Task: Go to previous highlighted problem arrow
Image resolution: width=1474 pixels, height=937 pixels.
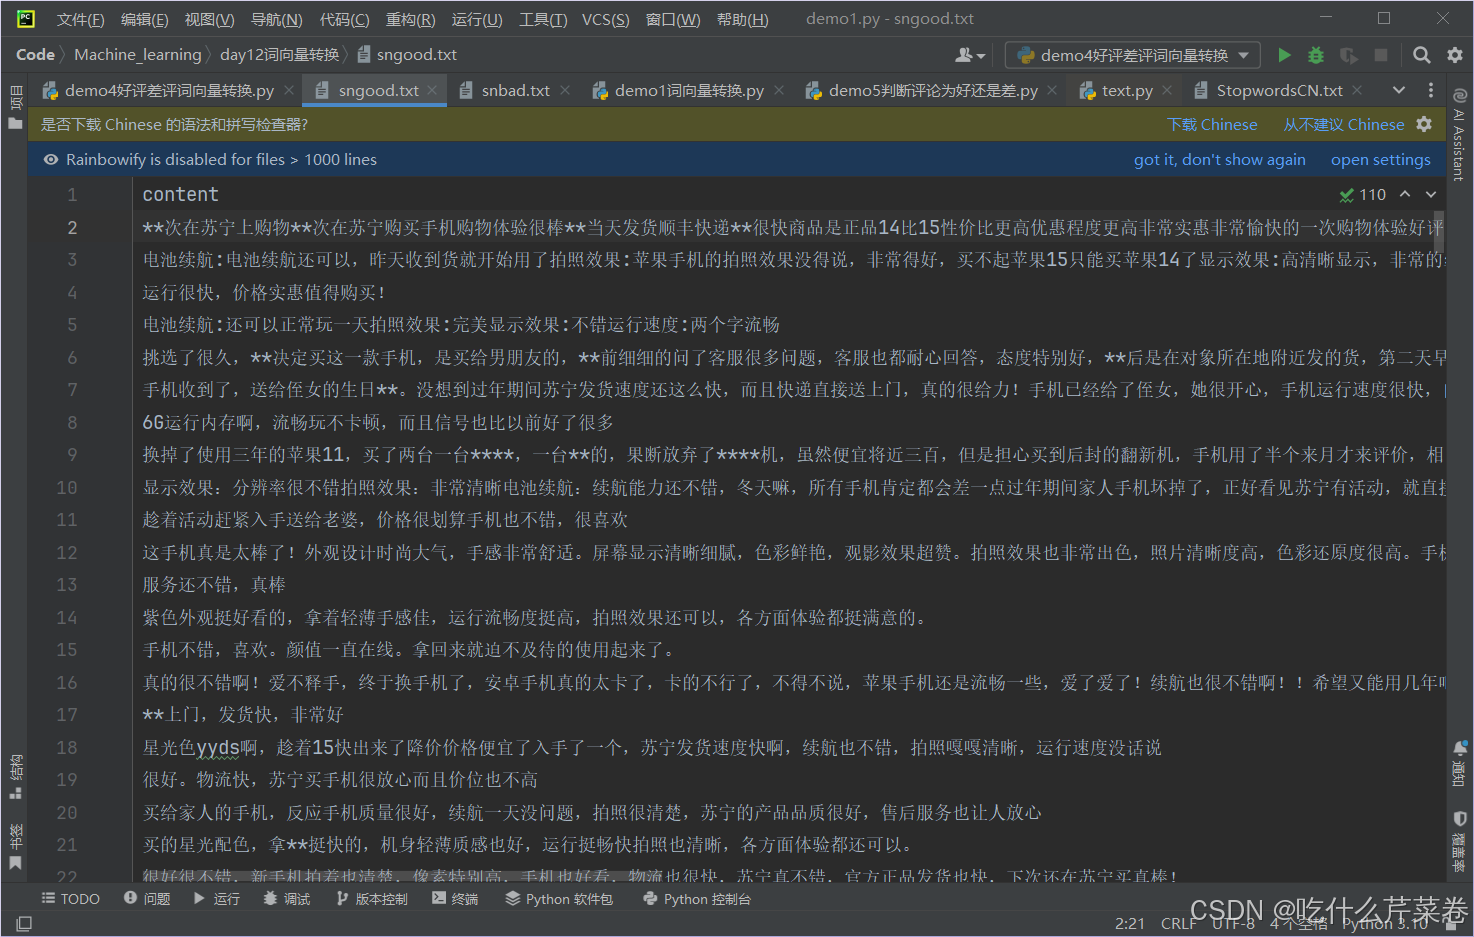Action: click(x=1405, y=194)
